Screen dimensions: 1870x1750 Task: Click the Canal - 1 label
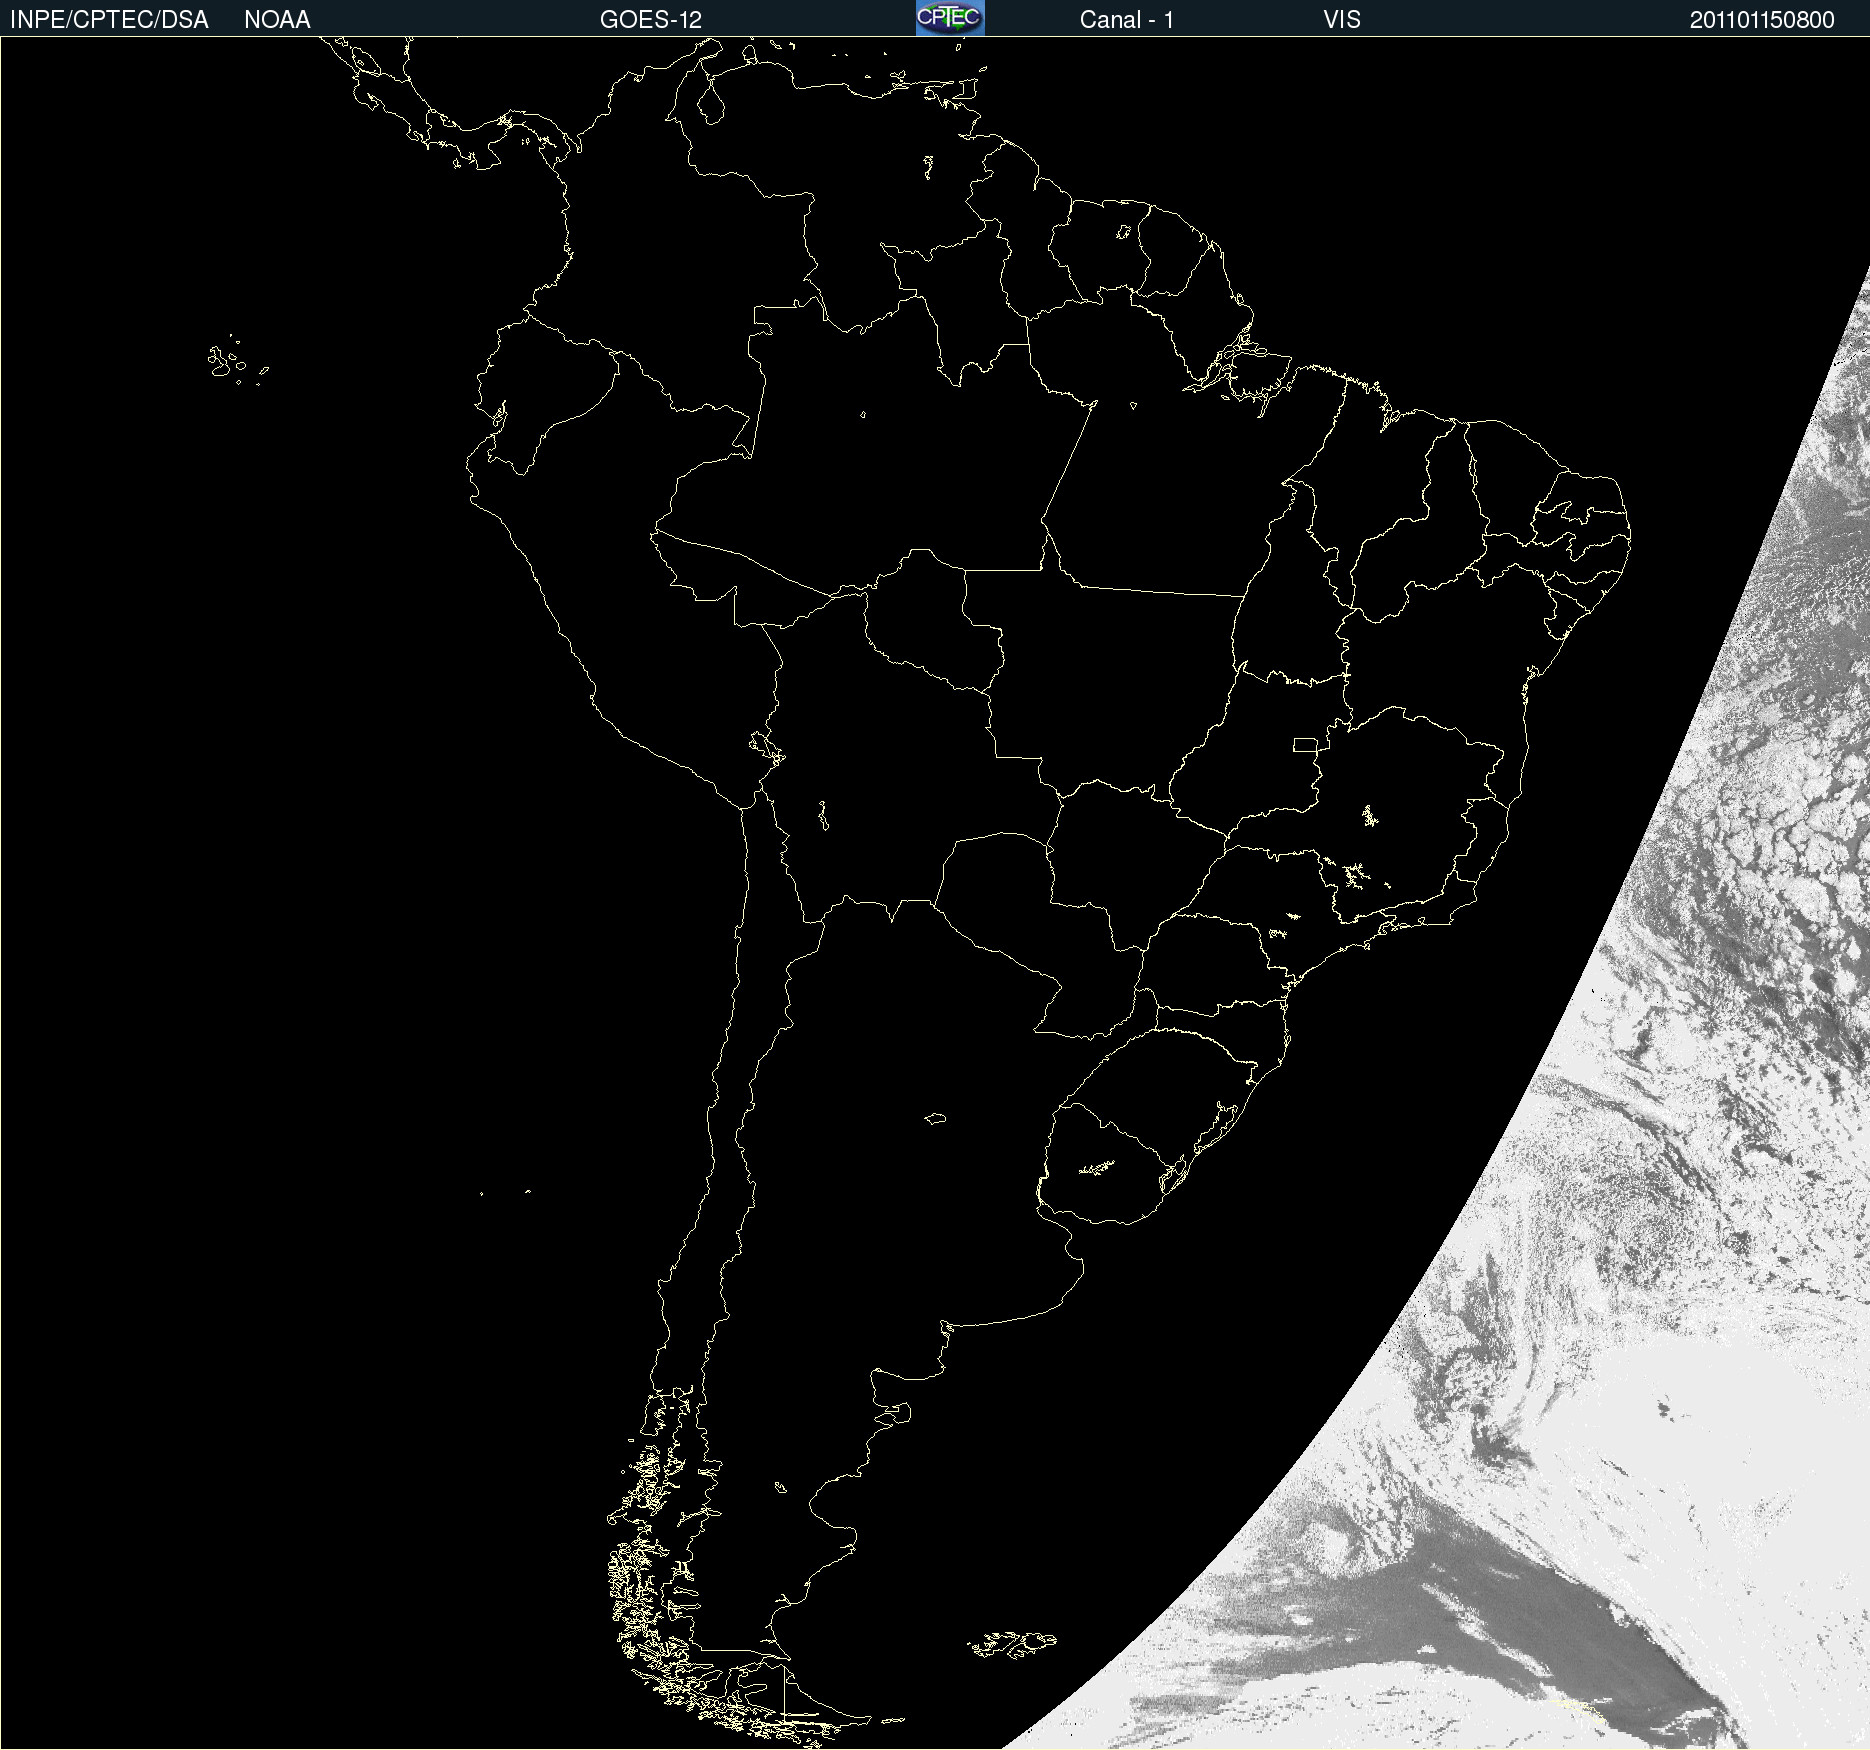pyautogui.click(x=1127, y=20)
